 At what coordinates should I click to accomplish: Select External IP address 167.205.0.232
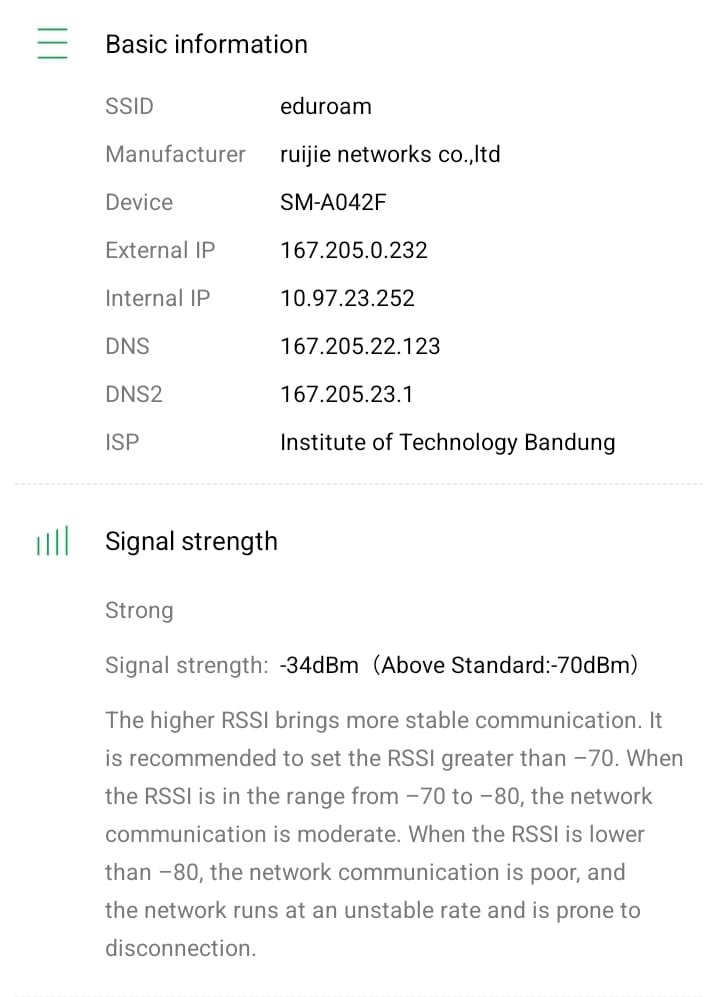[x=353, y=250]
